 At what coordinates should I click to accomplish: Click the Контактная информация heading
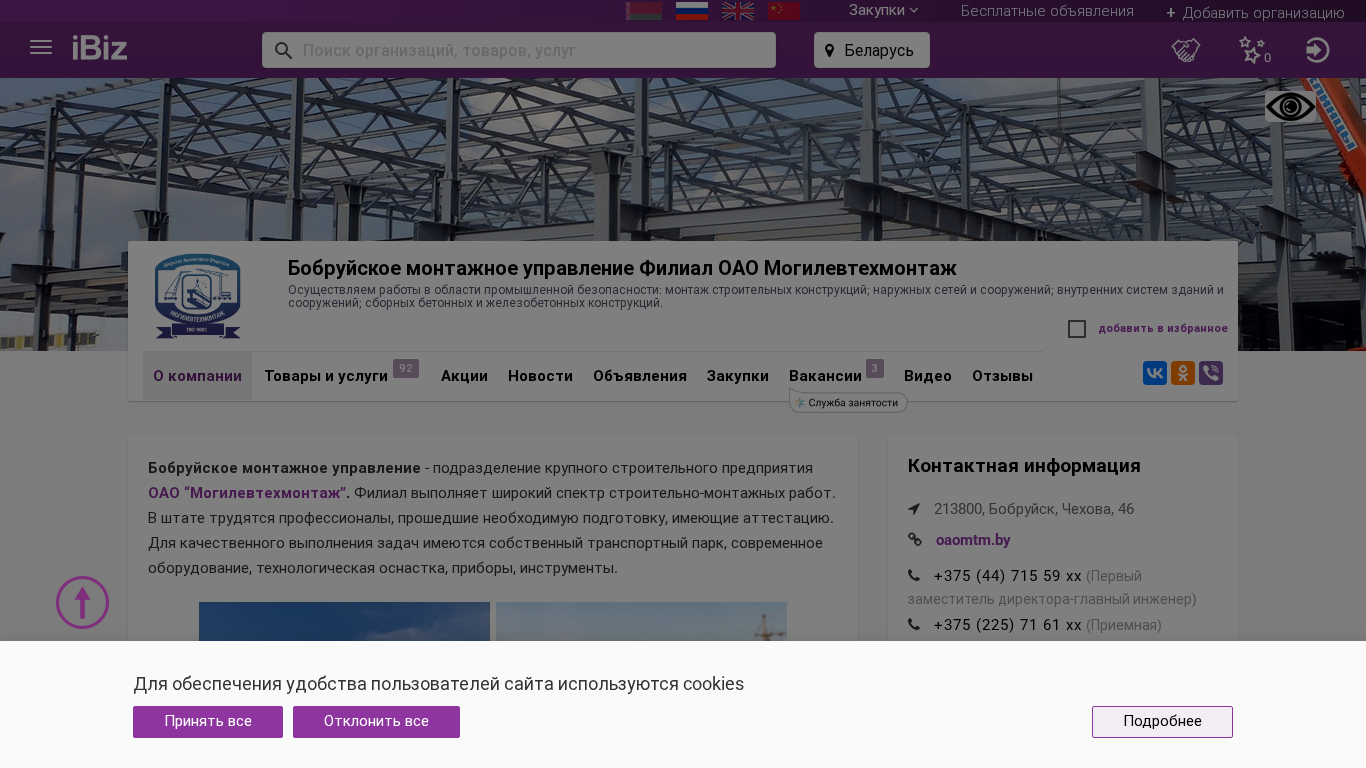1024,466
